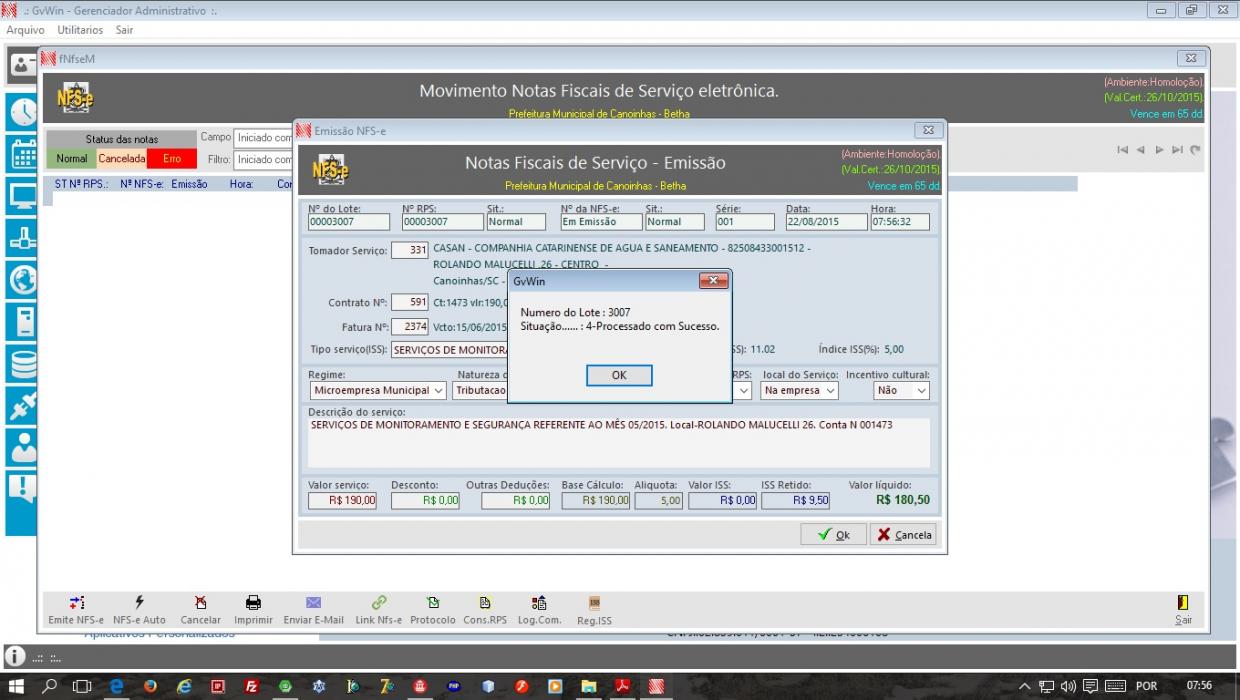
Task: Go to first record navigation arrow
Action: pos(1123,150)
